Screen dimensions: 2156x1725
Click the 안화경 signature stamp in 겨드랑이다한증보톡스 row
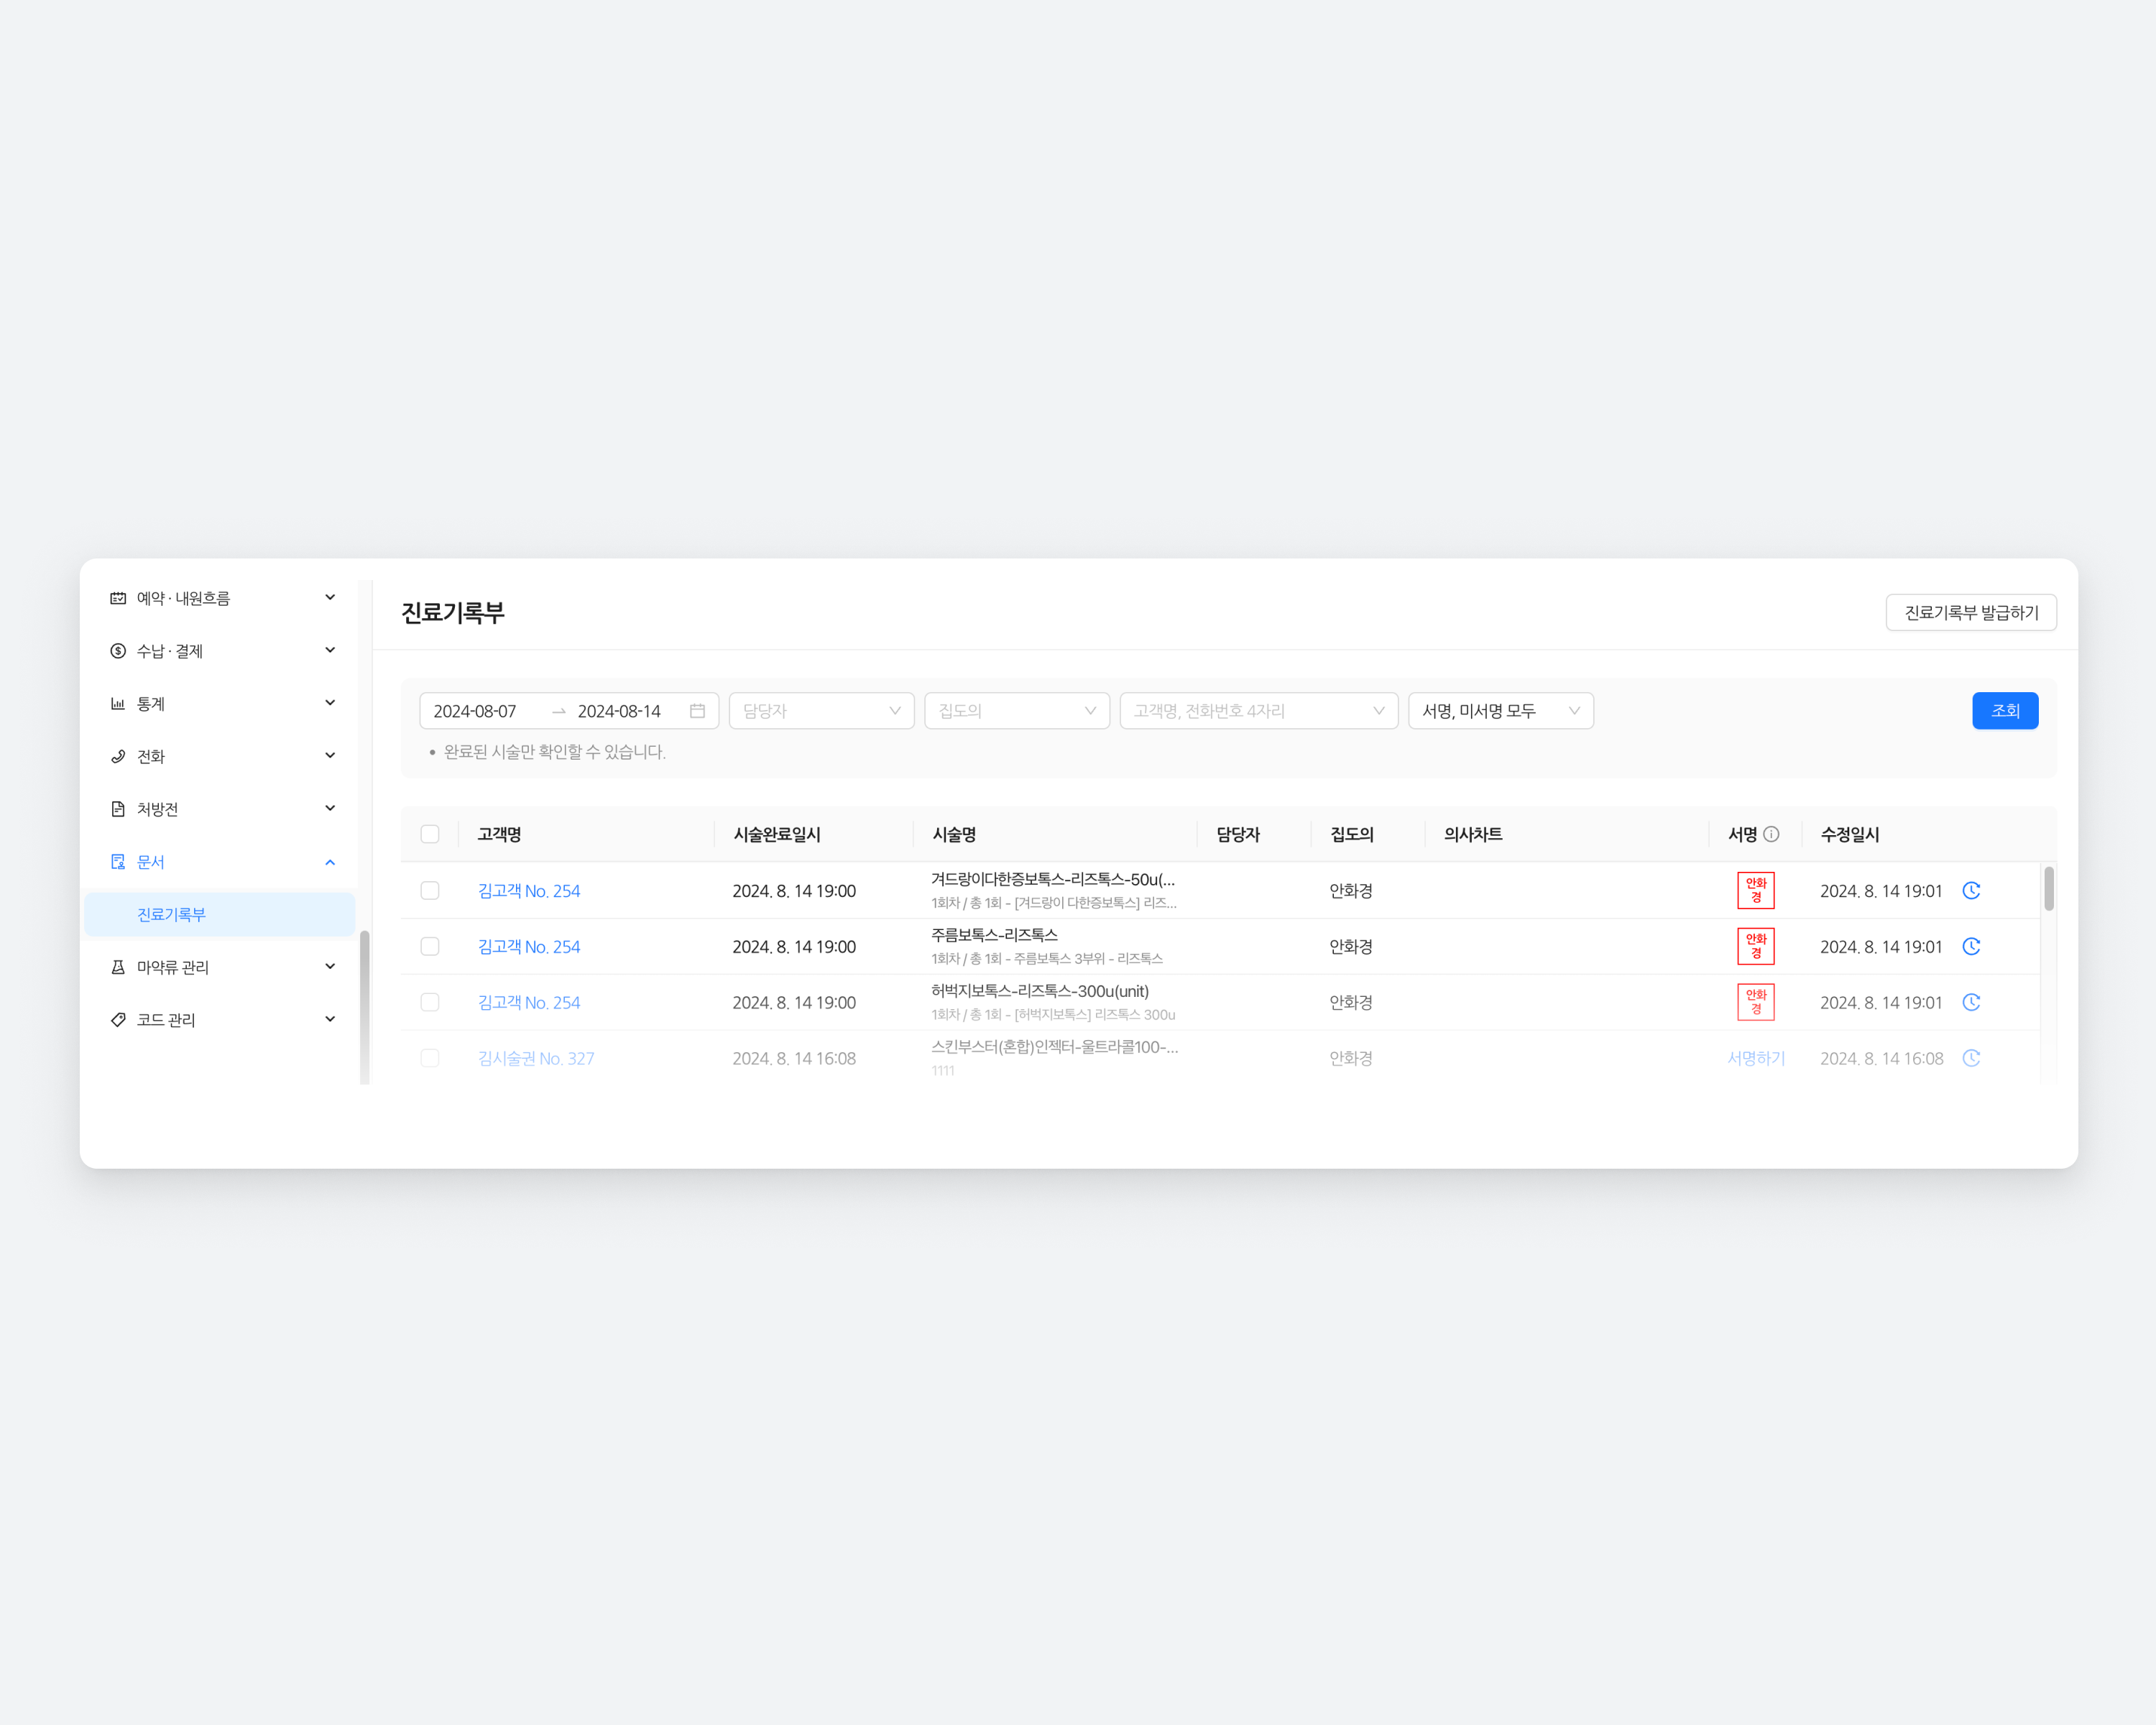tap(1756, 890)
